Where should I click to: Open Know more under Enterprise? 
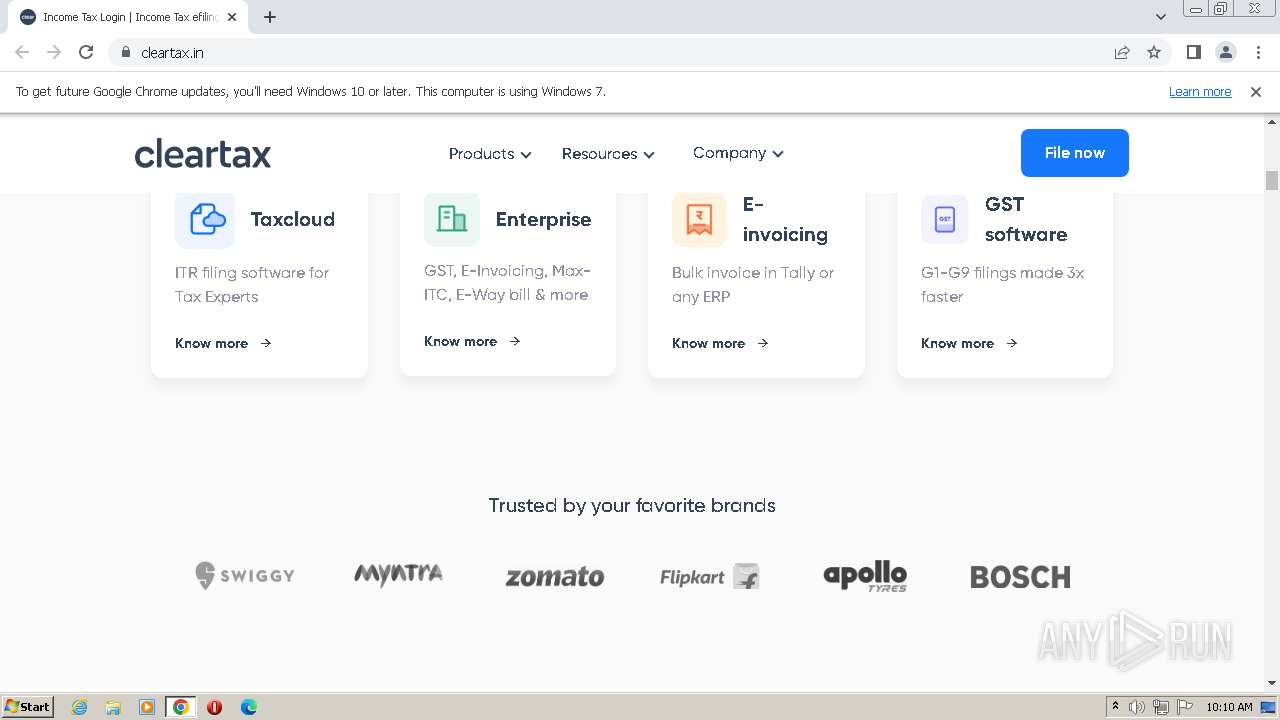point(472,341)
